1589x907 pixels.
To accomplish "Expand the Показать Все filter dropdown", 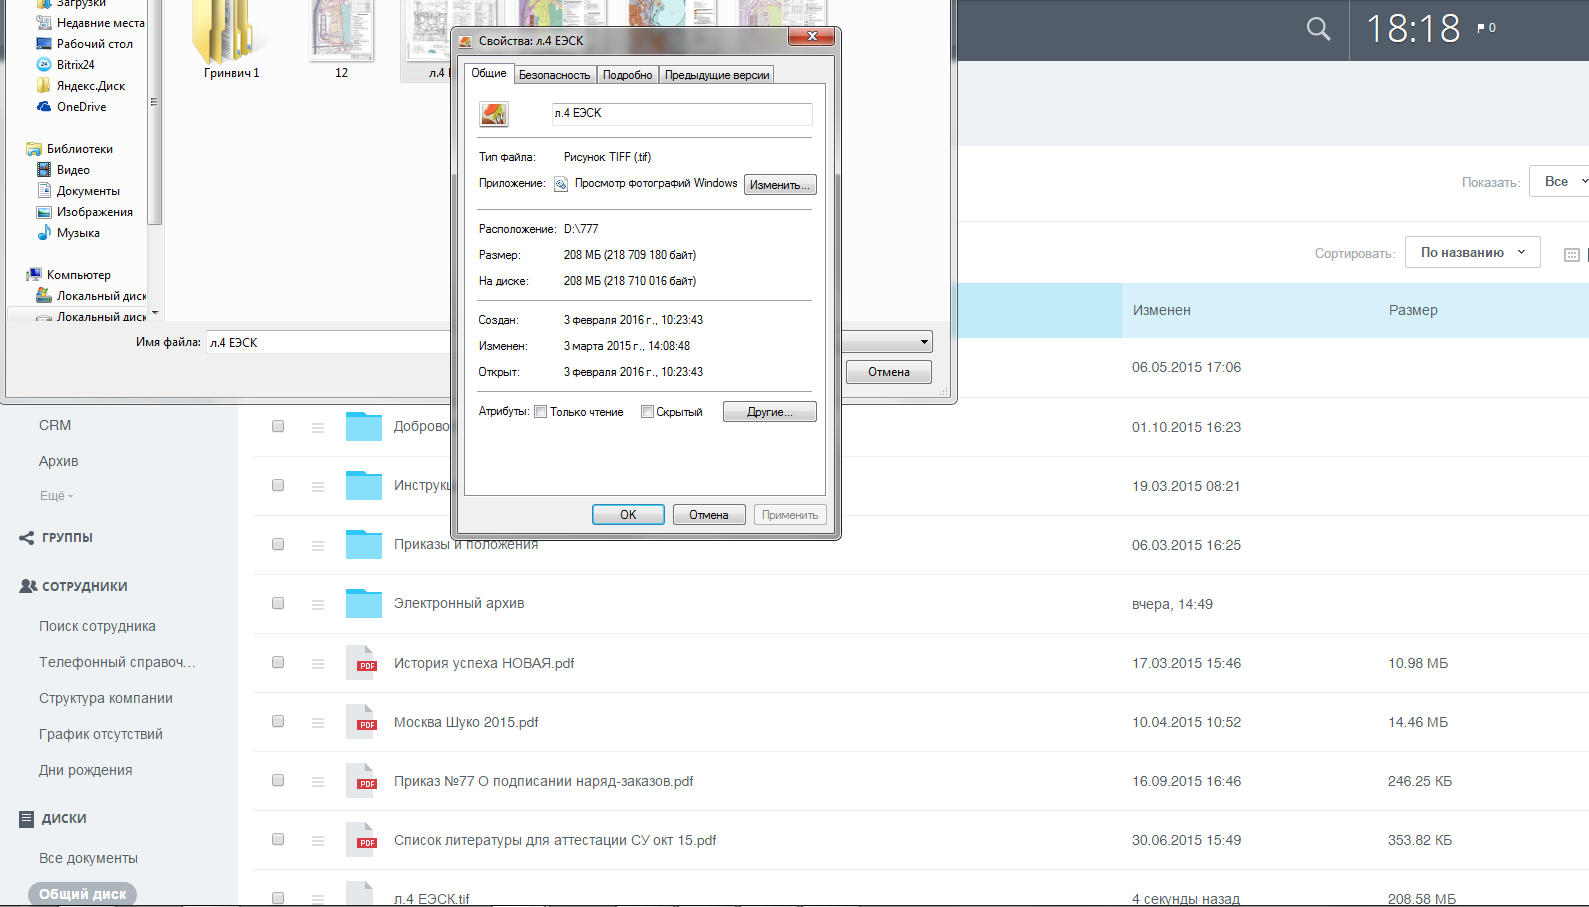I will click(x=1560, y=181).
